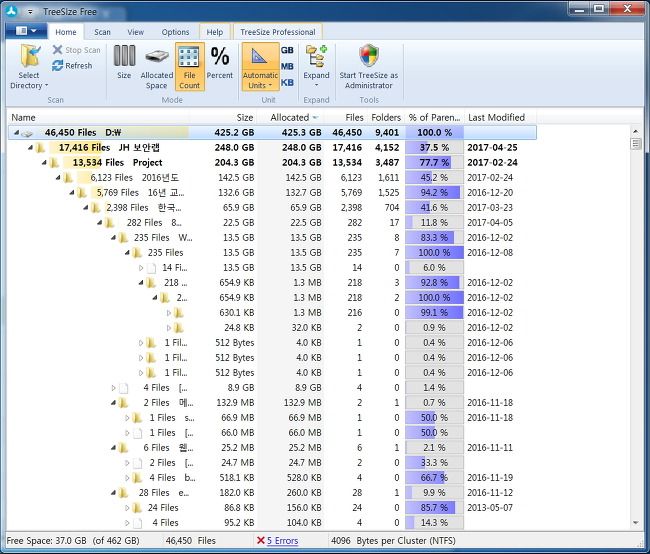The height and width of the screenshot is (554, 650).
Task: Click the vertical scrollbar thumb
Action: pyautogui.click(x=635, y=144)
